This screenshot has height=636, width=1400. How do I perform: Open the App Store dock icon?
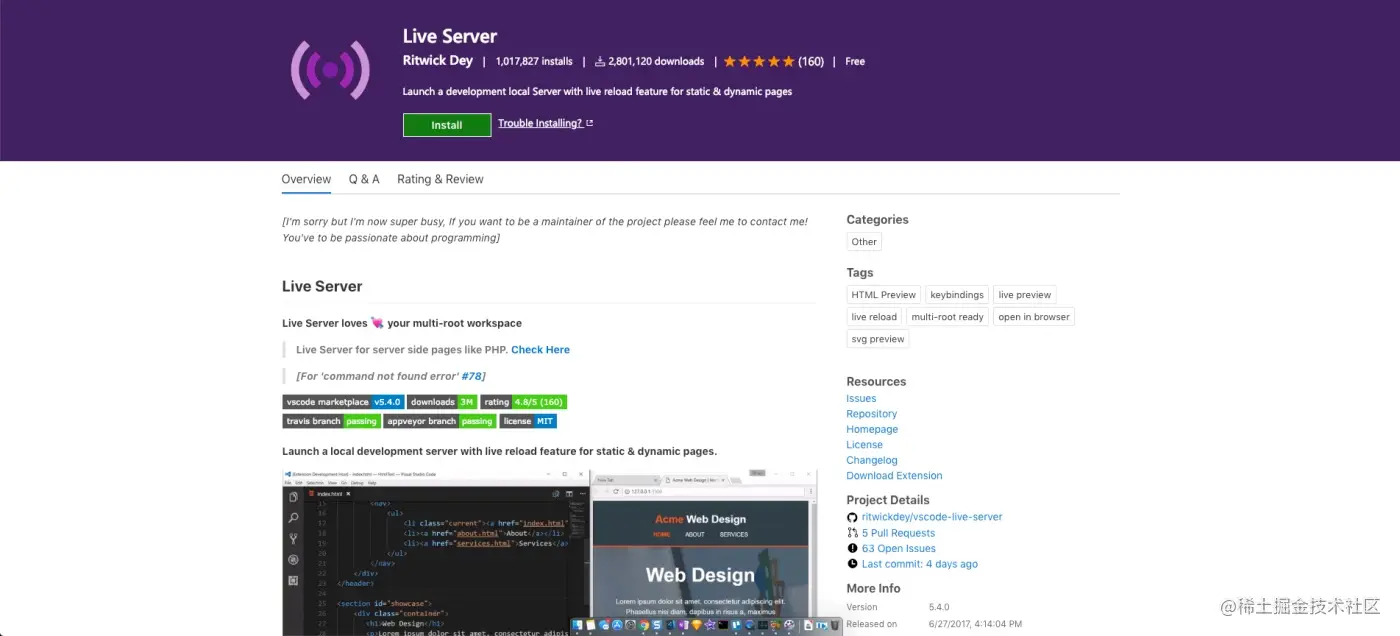pyautogui.click(x=617, y=625)
